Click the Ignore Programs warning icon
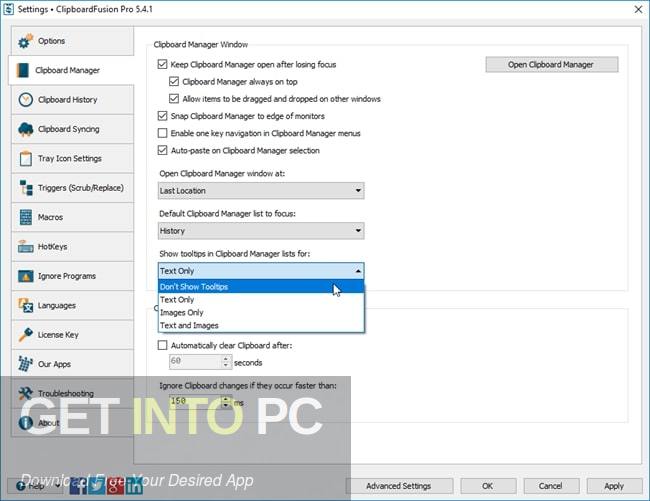This screenshot has width=650, height=501. tap(25, 276)
